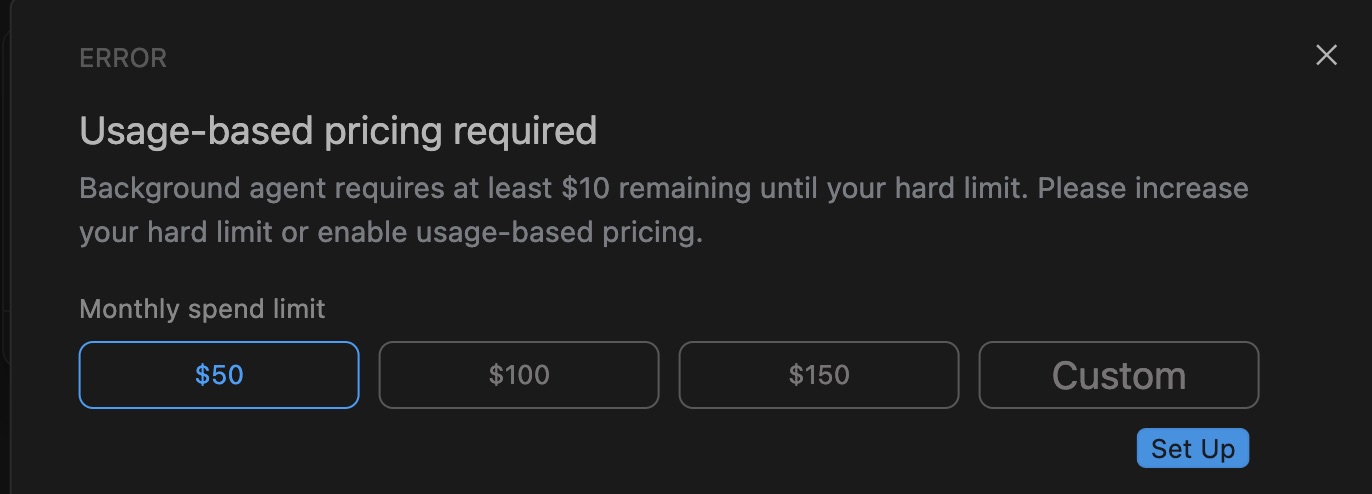The image size is (1372, 494).
Task: Keep the highlighted fifty dollar limit selected
Action: pos(219,375)
